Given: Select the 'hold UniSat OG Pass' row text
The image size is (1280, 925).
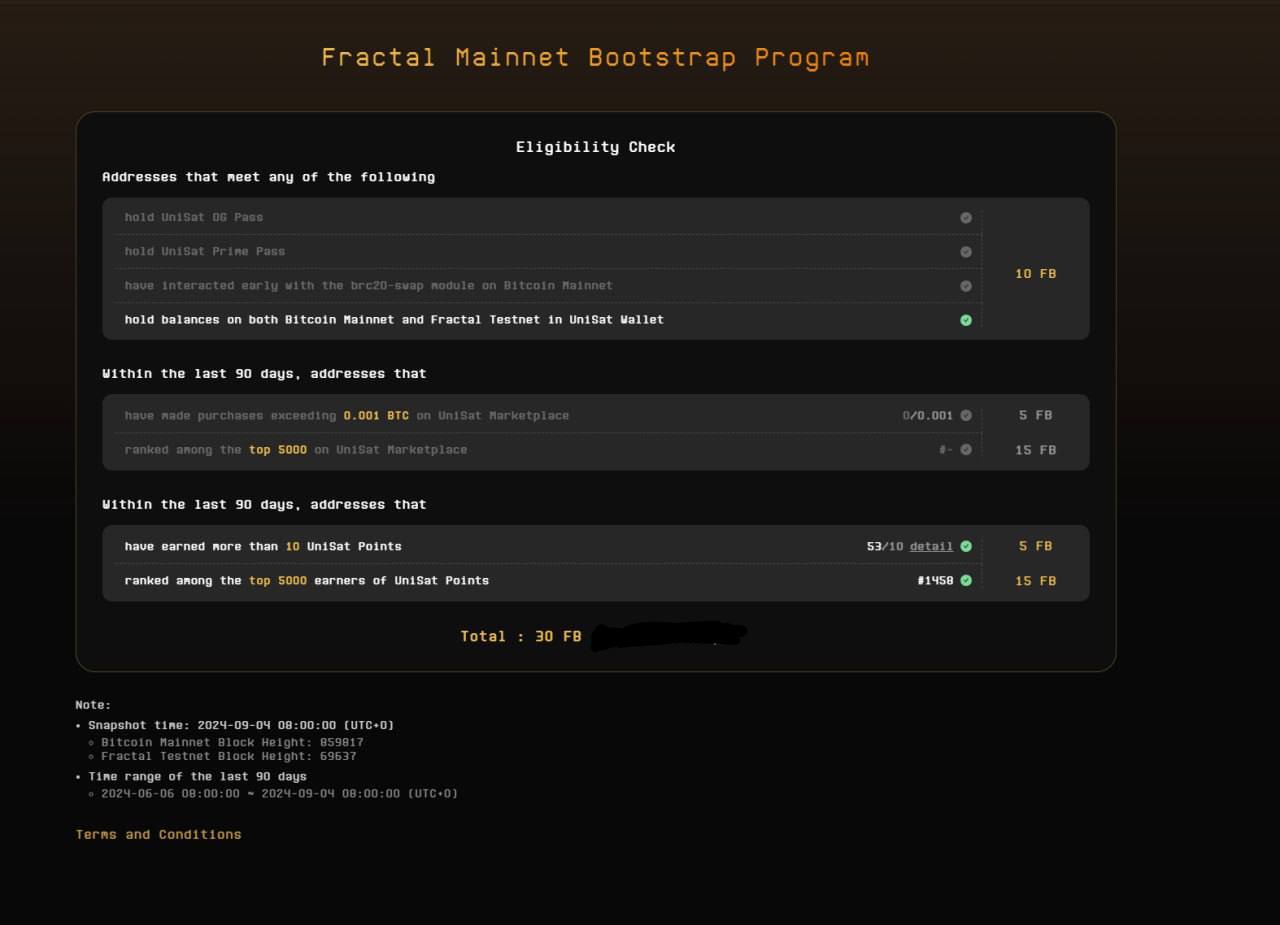Looking at the screenshot, I should [194, 218].
